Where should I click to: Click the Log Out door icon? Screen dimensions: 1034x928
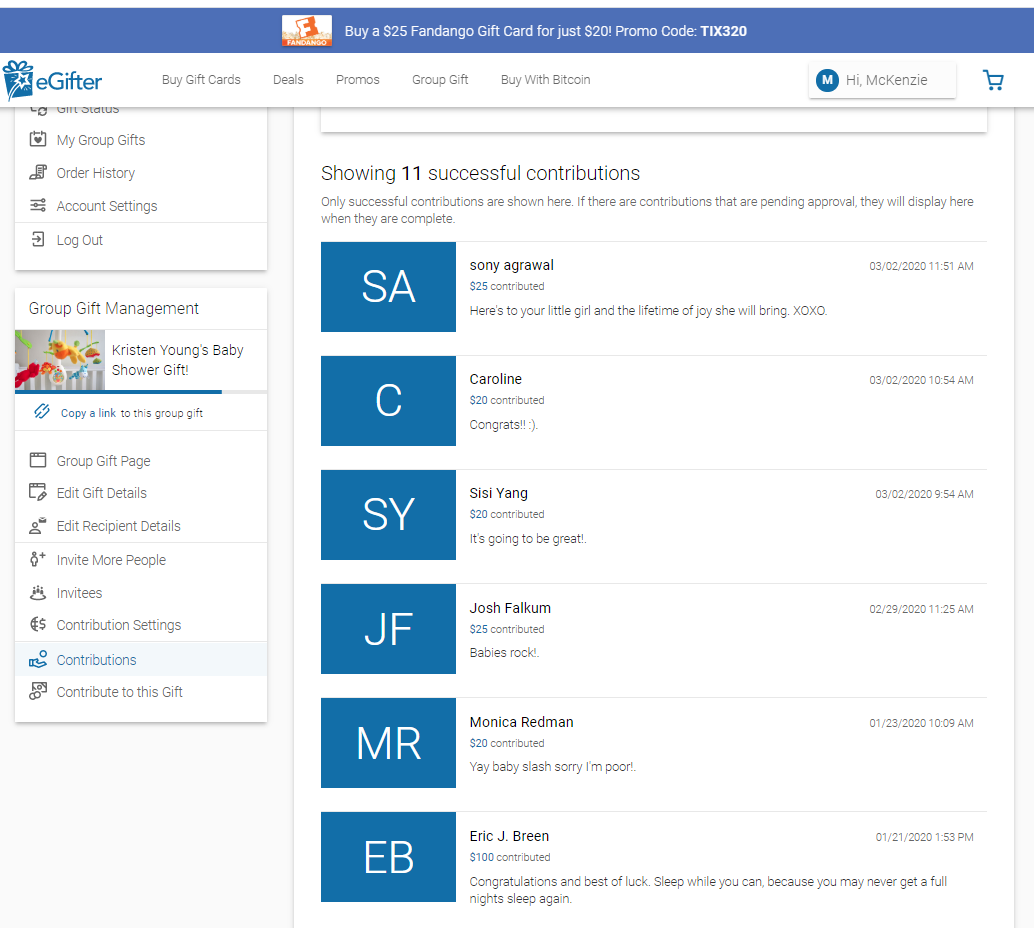(x=38, y=239)
